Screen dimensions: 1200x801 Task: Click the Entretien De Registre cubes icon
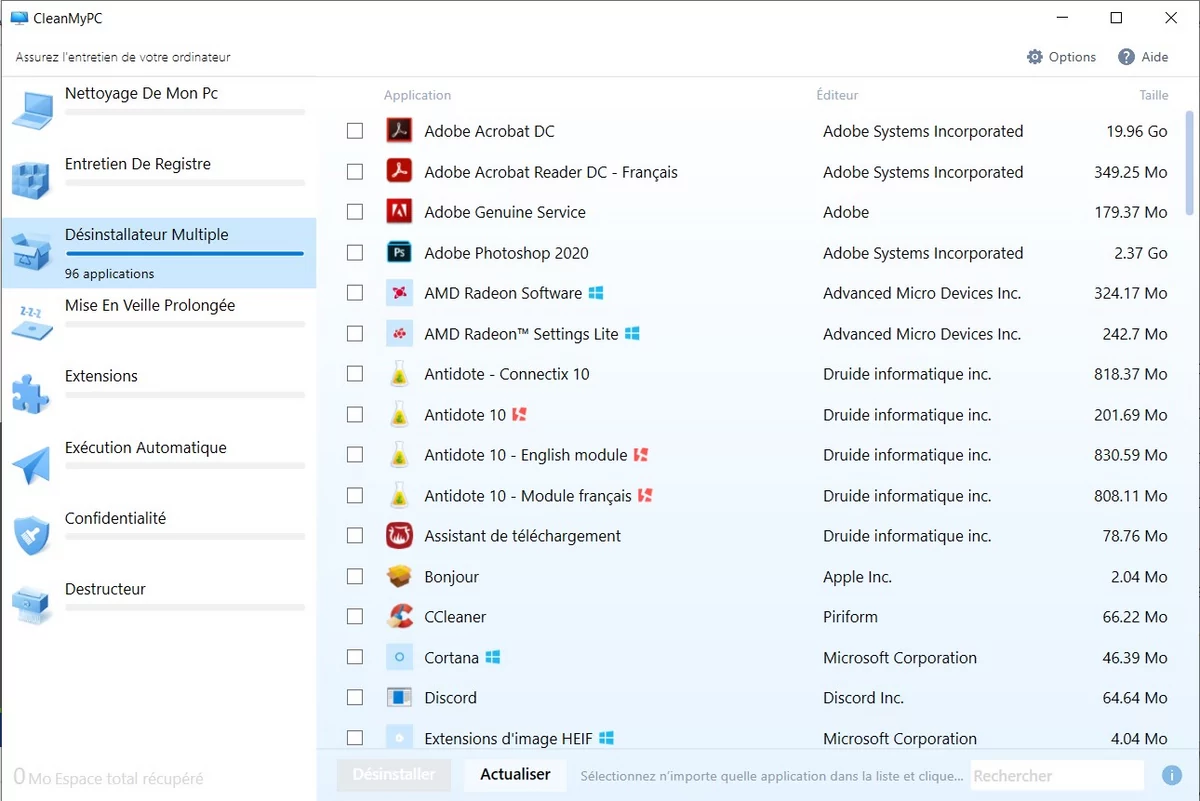point(31,181)
